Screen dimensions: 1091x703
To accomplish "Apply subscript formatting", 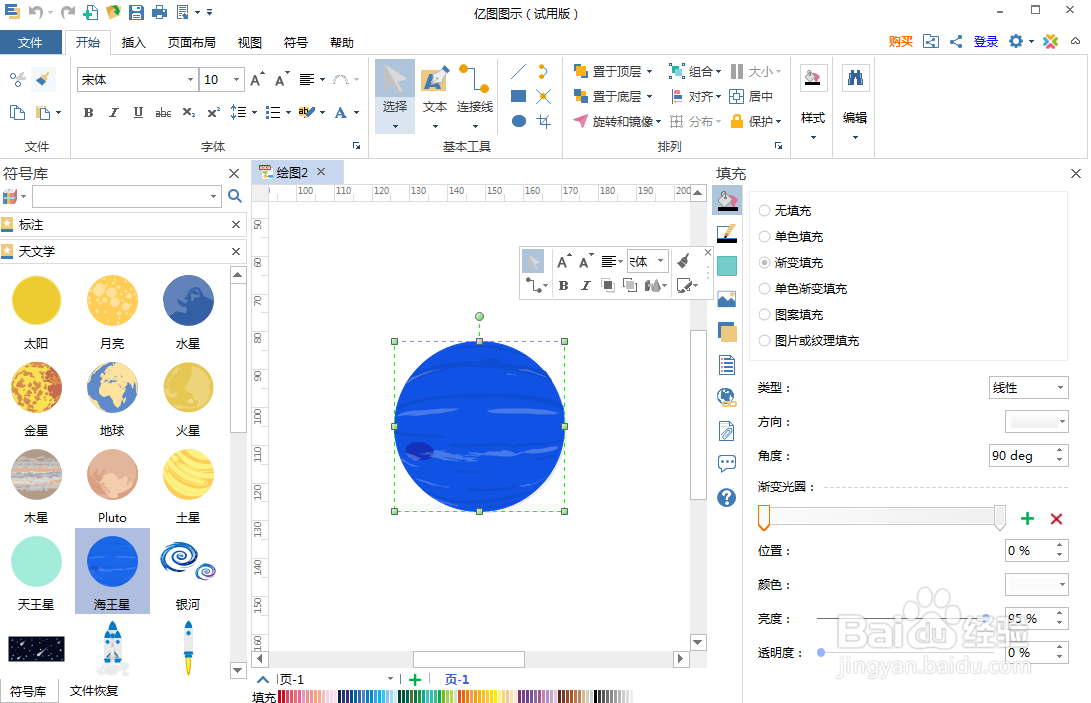I will [189, 112].
